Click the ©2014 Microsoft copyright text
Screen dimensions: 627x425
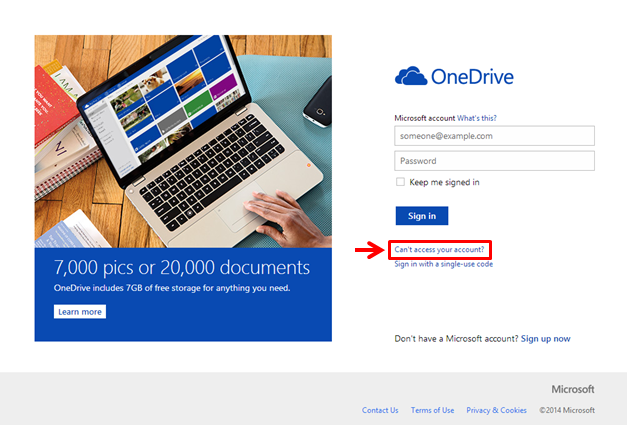567,410
